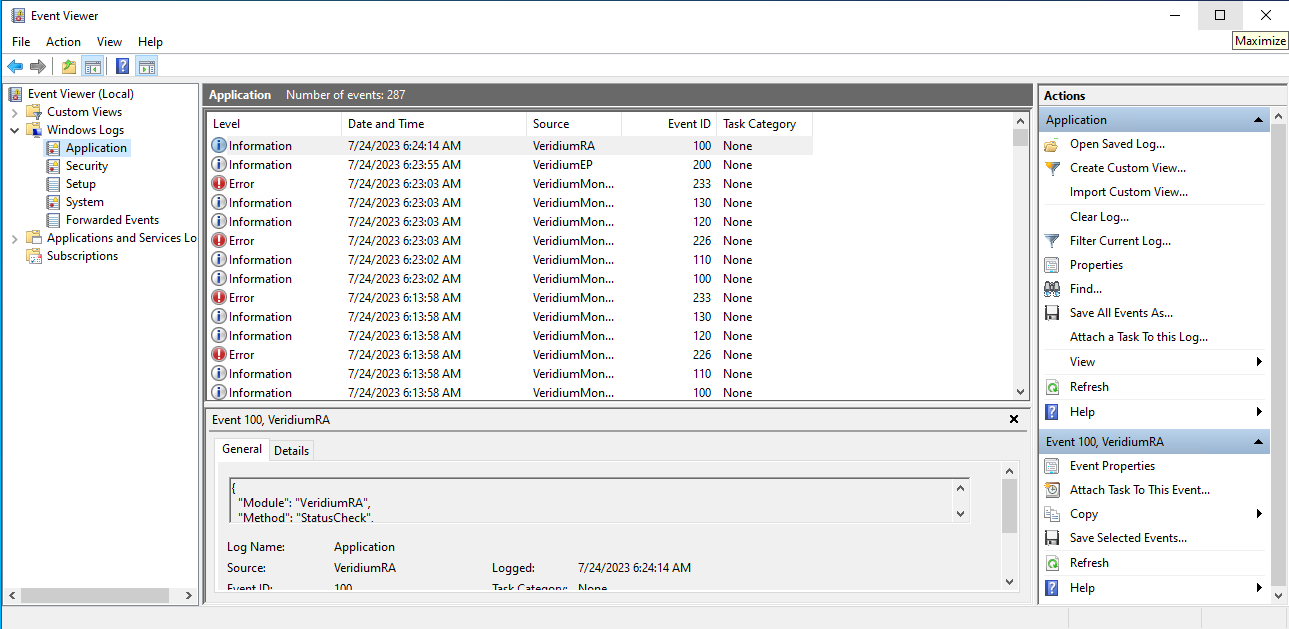Collapse the Application actions section

[x=1258, y=120]
